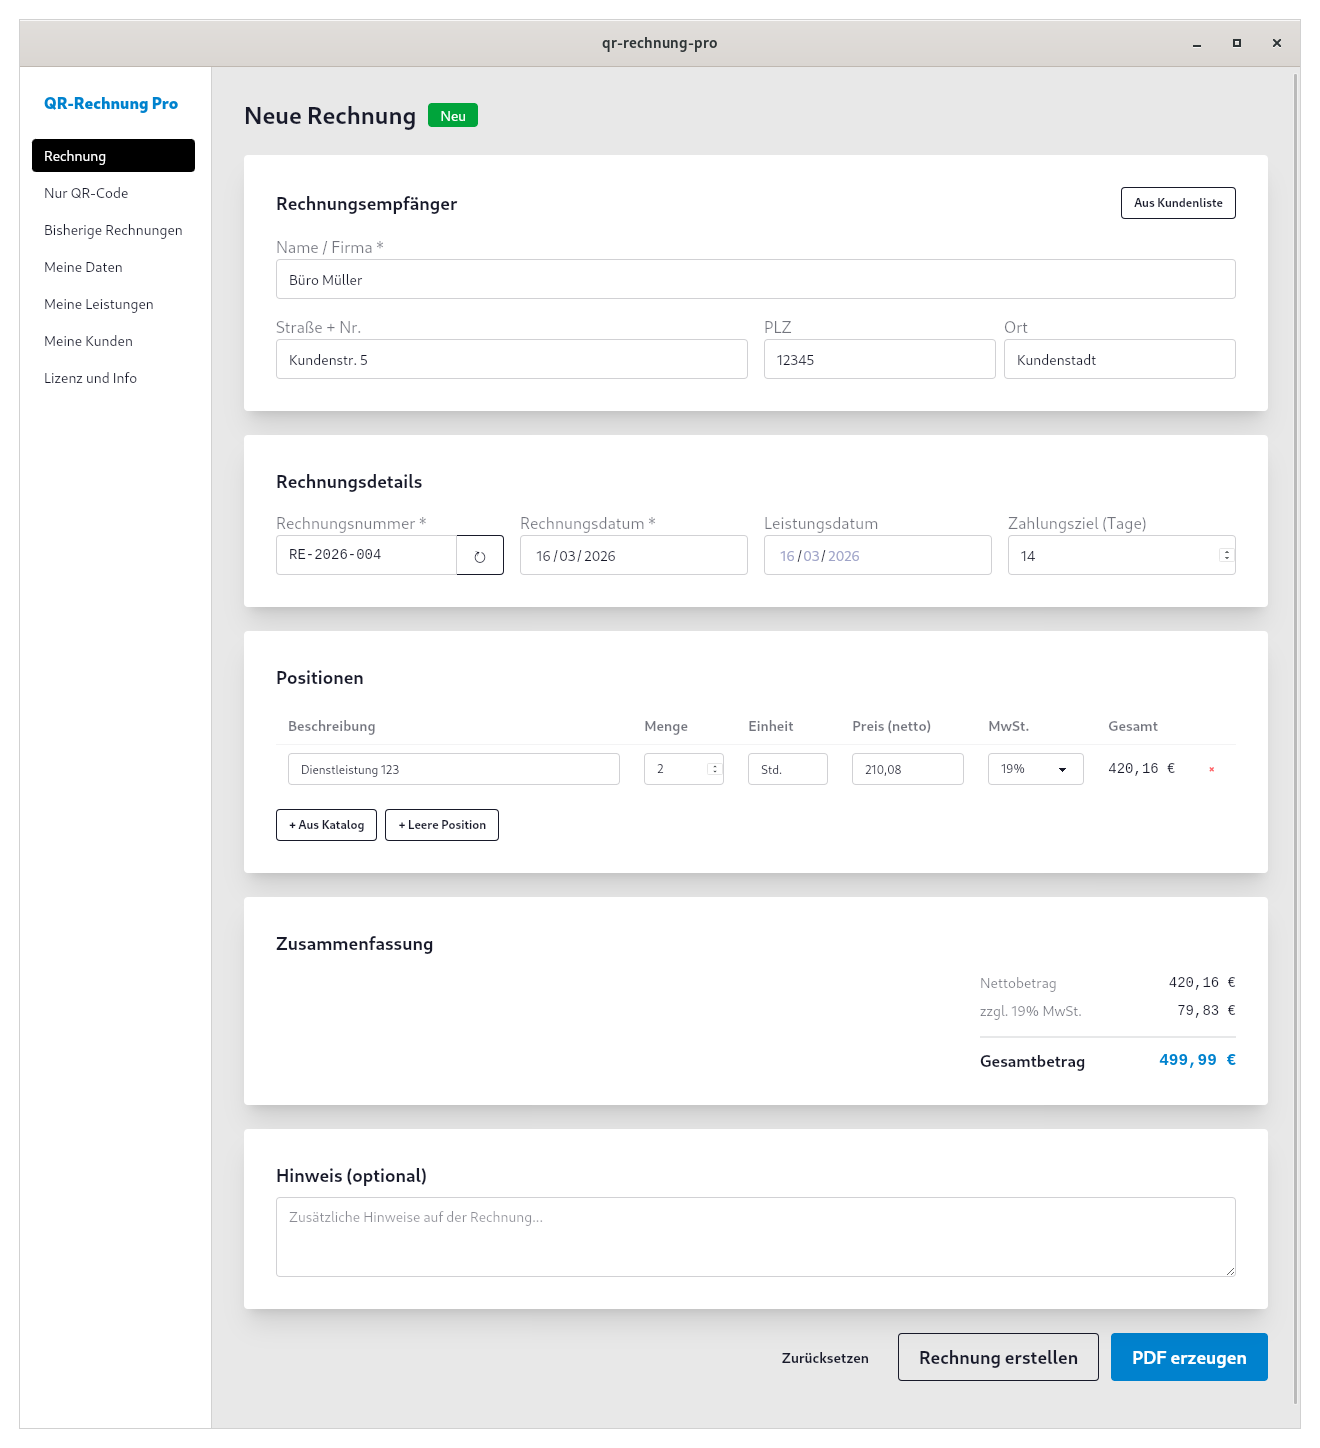Click the Zahlungsziel days stepper arrows
Viewport: 1320px width, 1448px height.
click(1226, 555)
